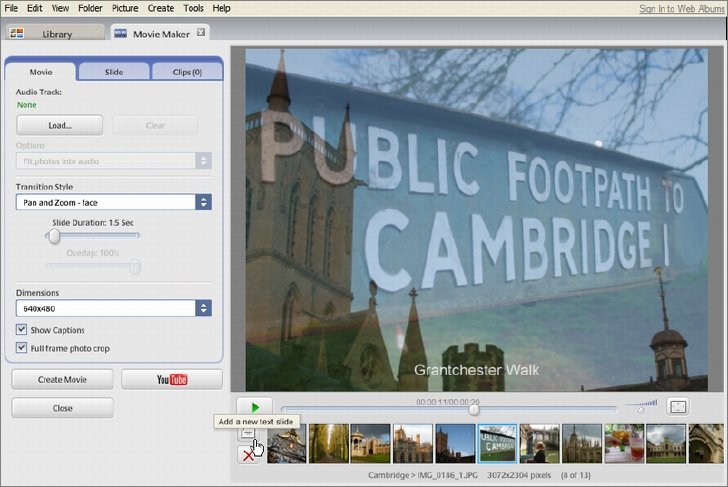Adjust the volume control icon
This screenshot has width=728, height=487.
coord(642,406)
